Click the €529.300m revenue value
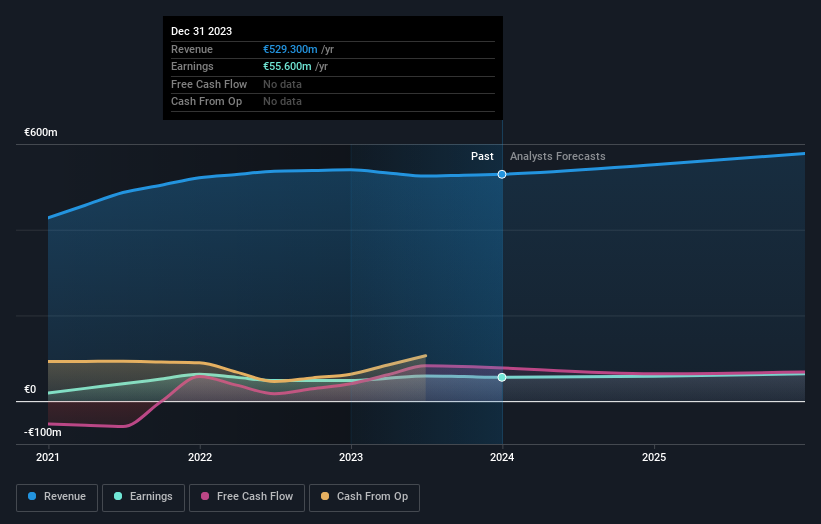The image size is (821, 524). [290, 49]
